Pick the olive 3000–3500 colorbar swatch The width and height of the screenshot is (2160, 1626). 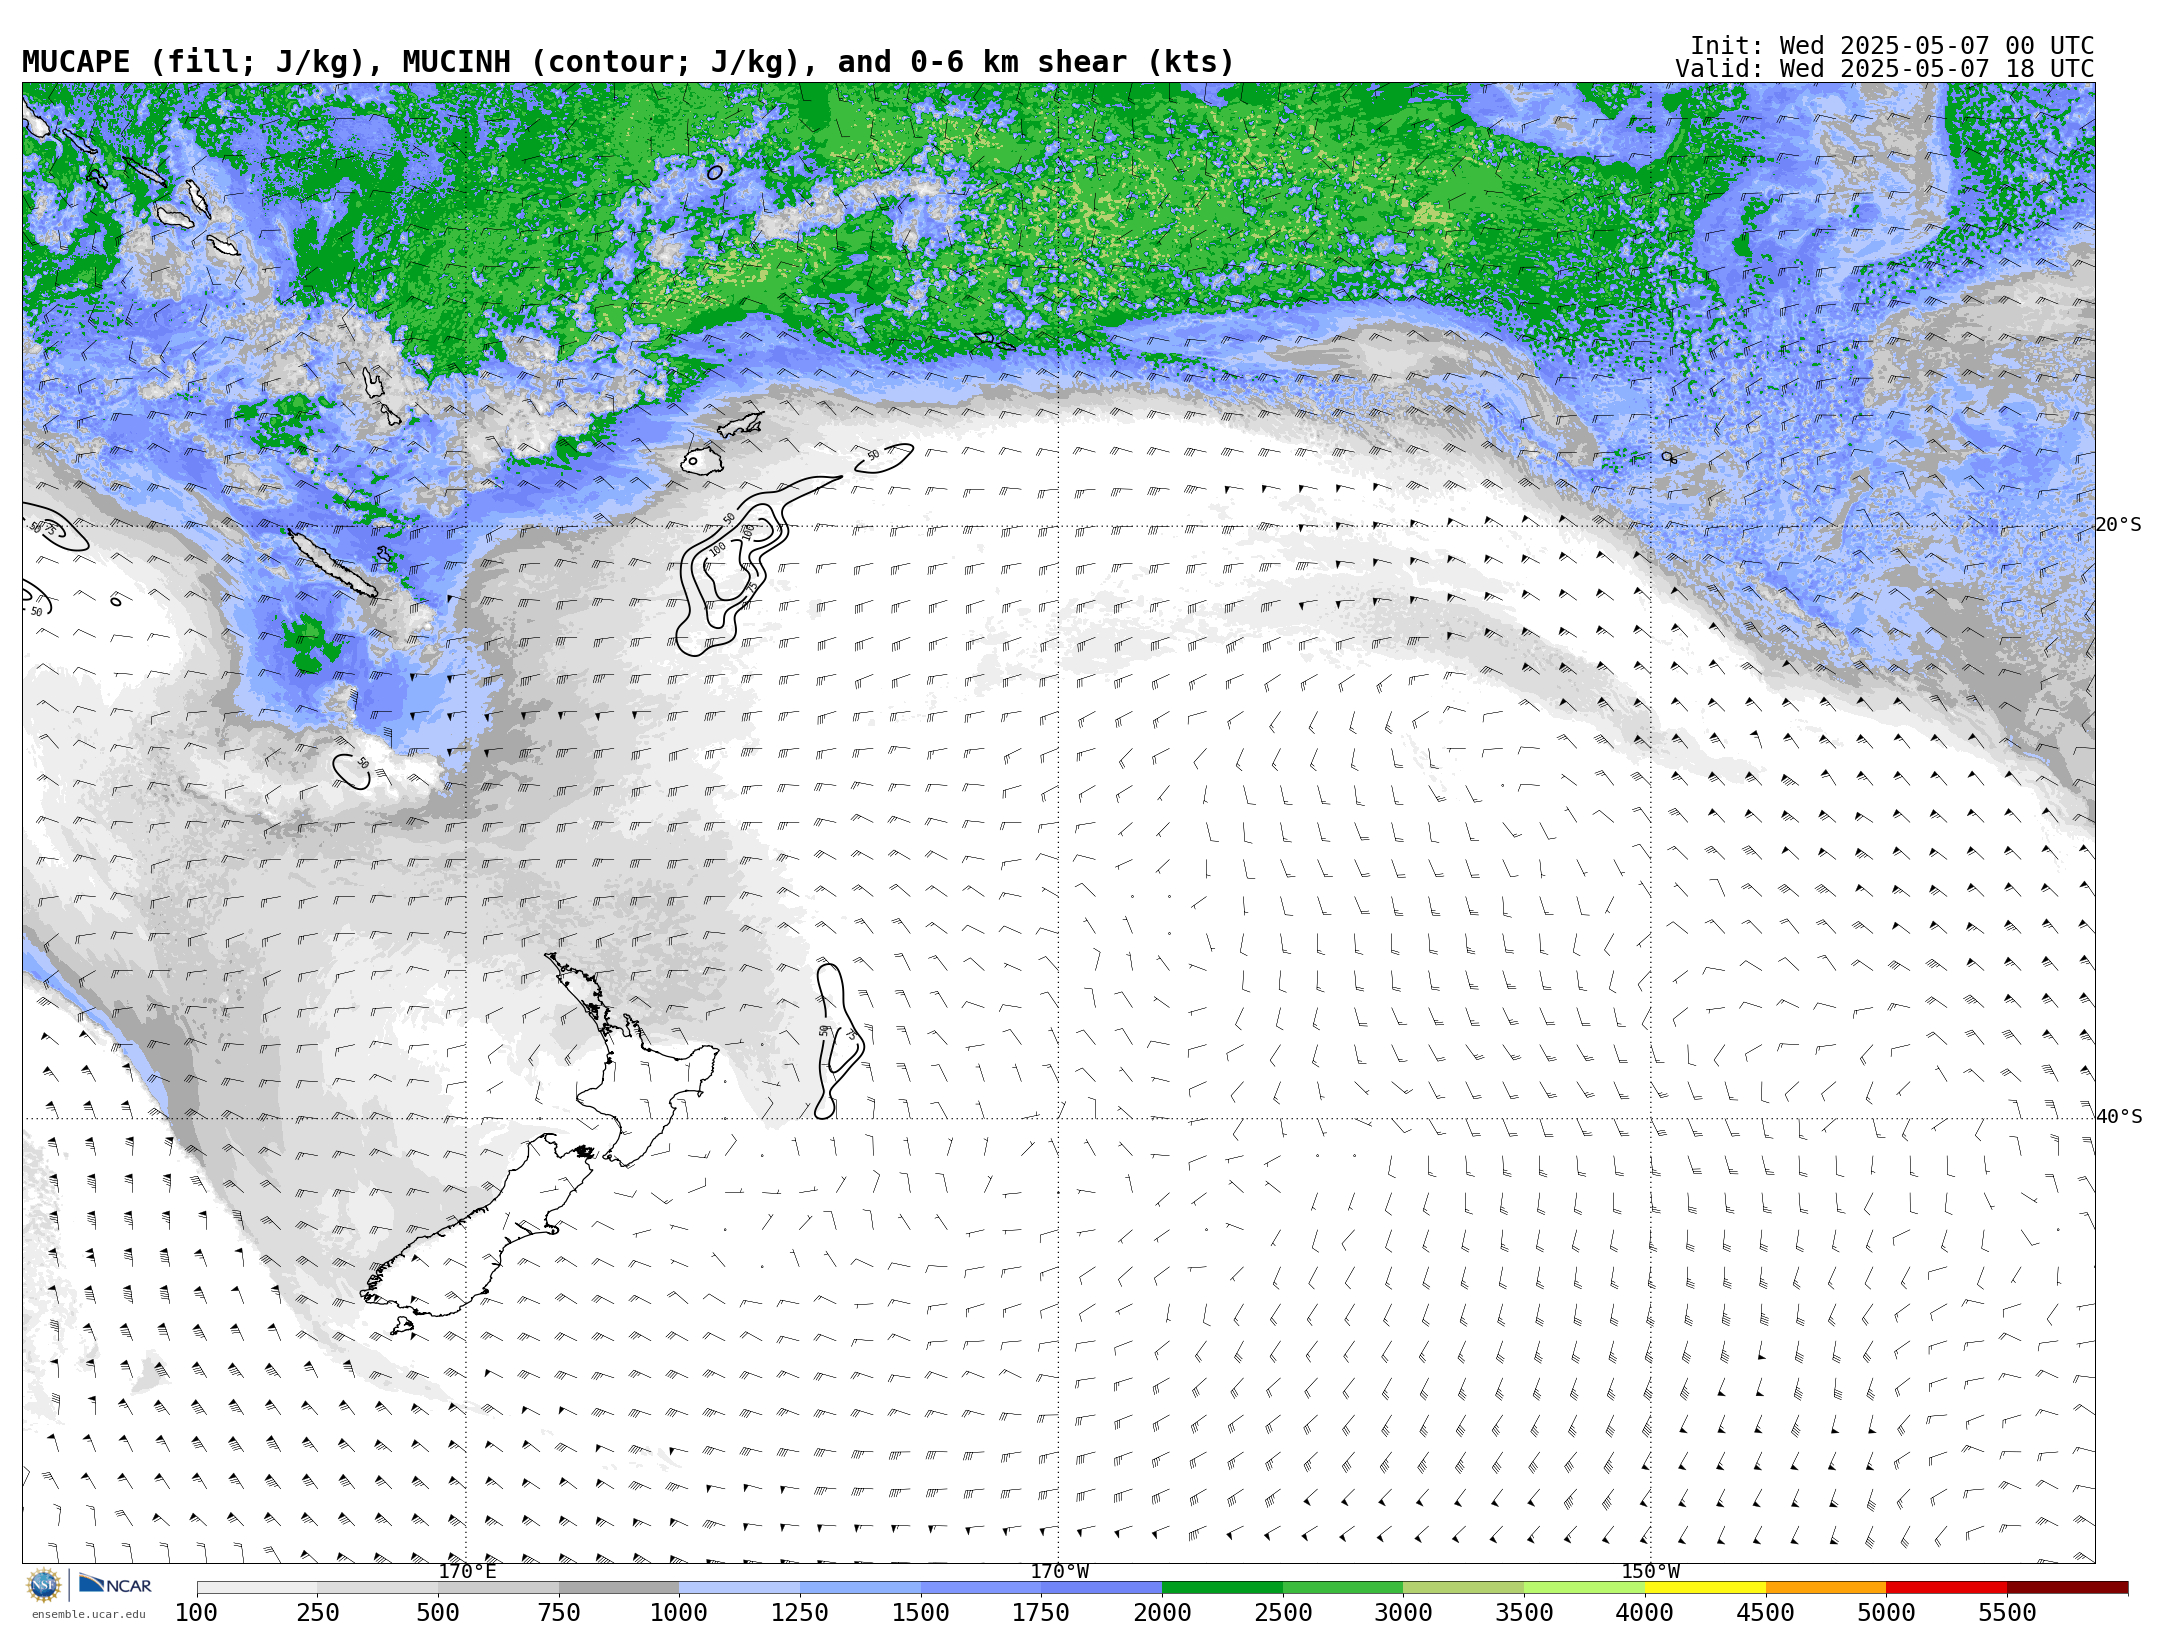click(x=1463, y=1588)
